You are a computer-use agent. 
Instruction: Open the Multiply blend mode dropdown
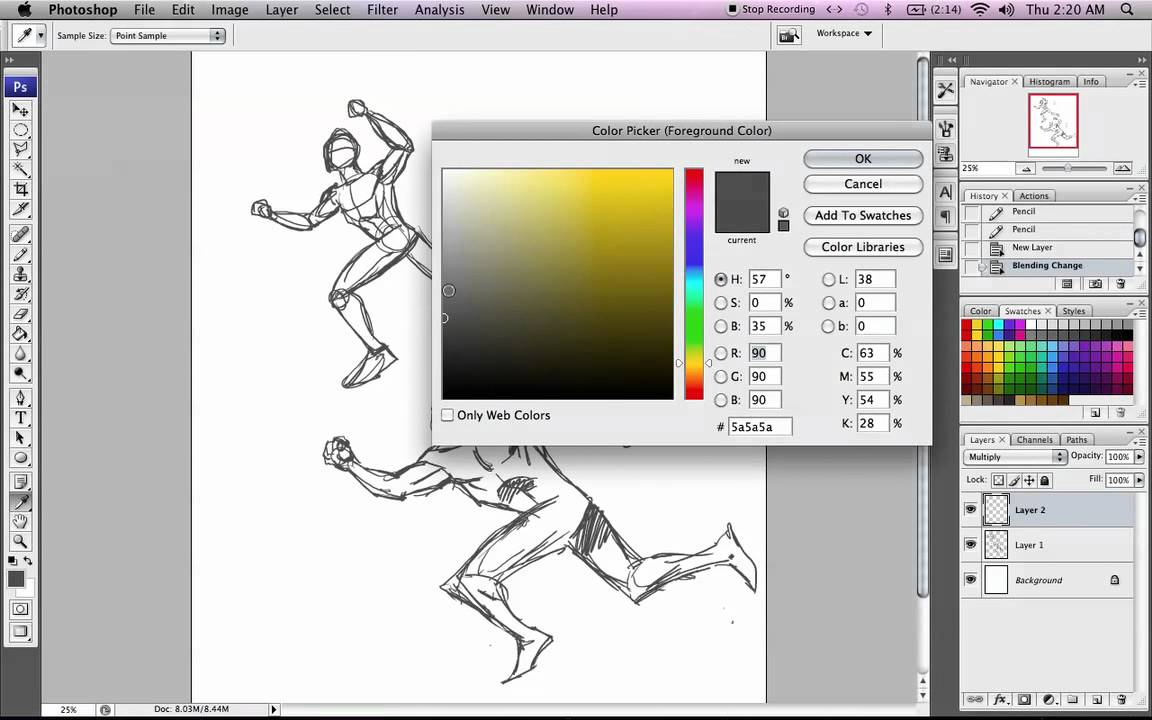[1015, 457]
